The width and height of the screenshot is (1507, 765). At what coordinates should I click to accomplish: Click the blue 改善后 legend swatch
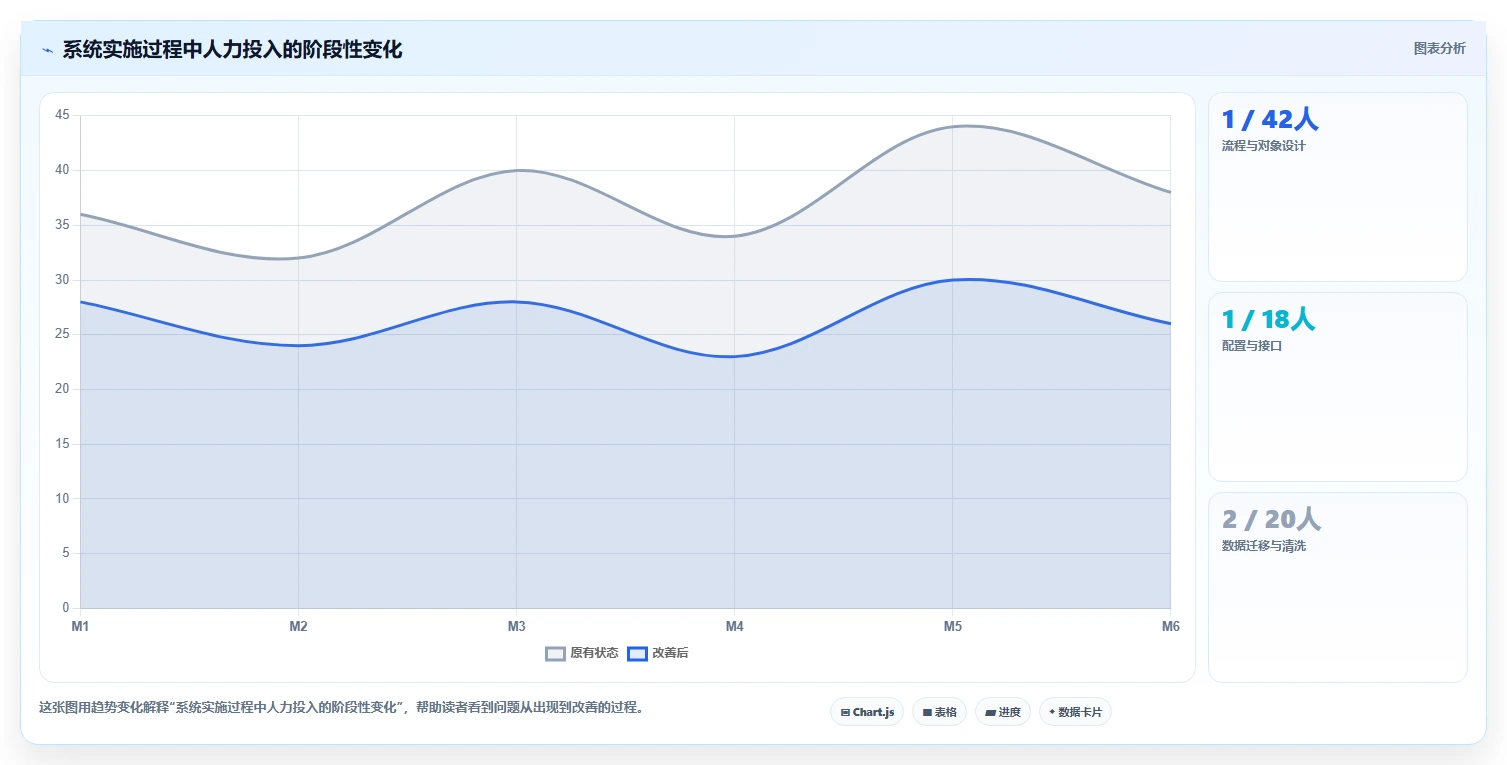[x=637, y=654]
